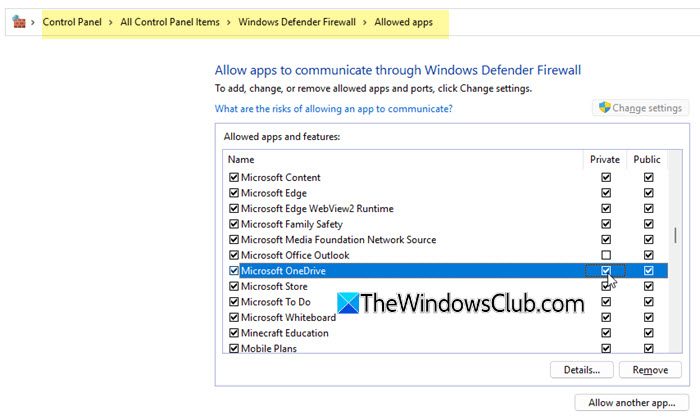Viewport: 700px width, 420px height.
Task: Select the Minecraft Education row text
Action: (285, 333)
